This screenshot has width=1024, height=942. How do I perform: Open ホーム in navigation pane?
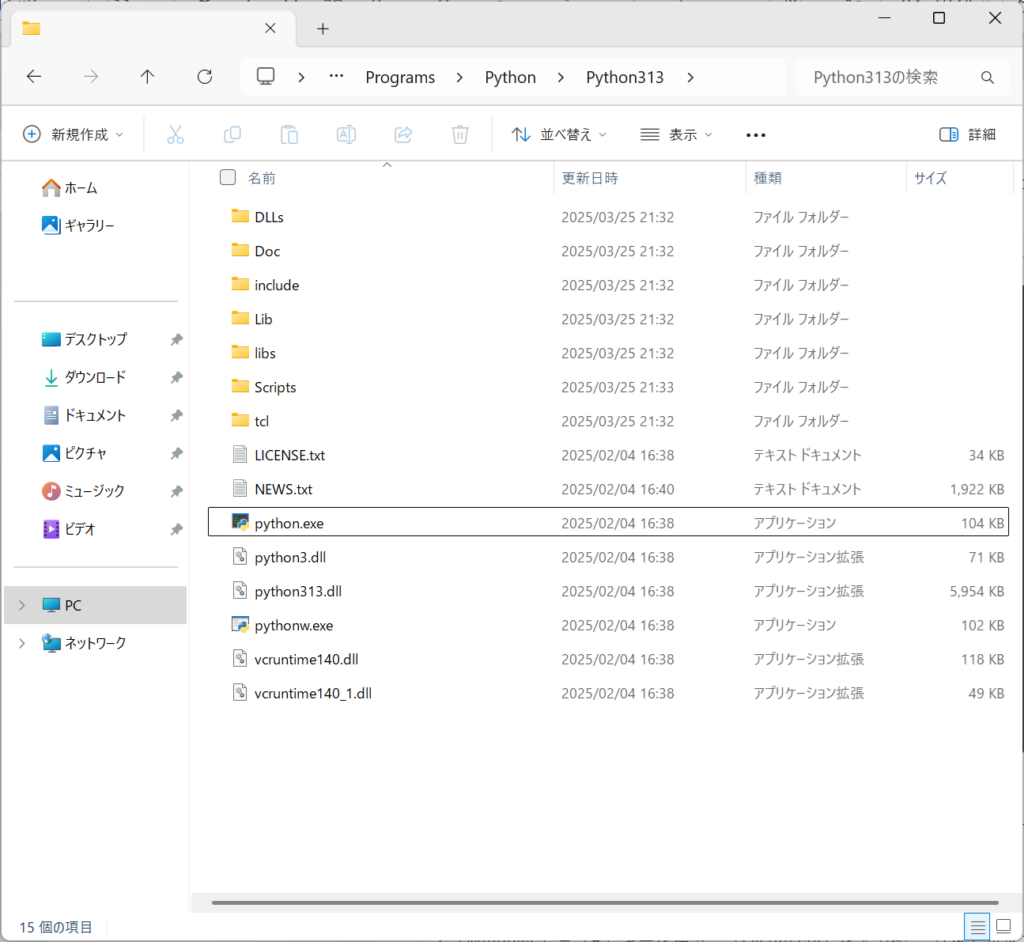[x=69, y=188]
